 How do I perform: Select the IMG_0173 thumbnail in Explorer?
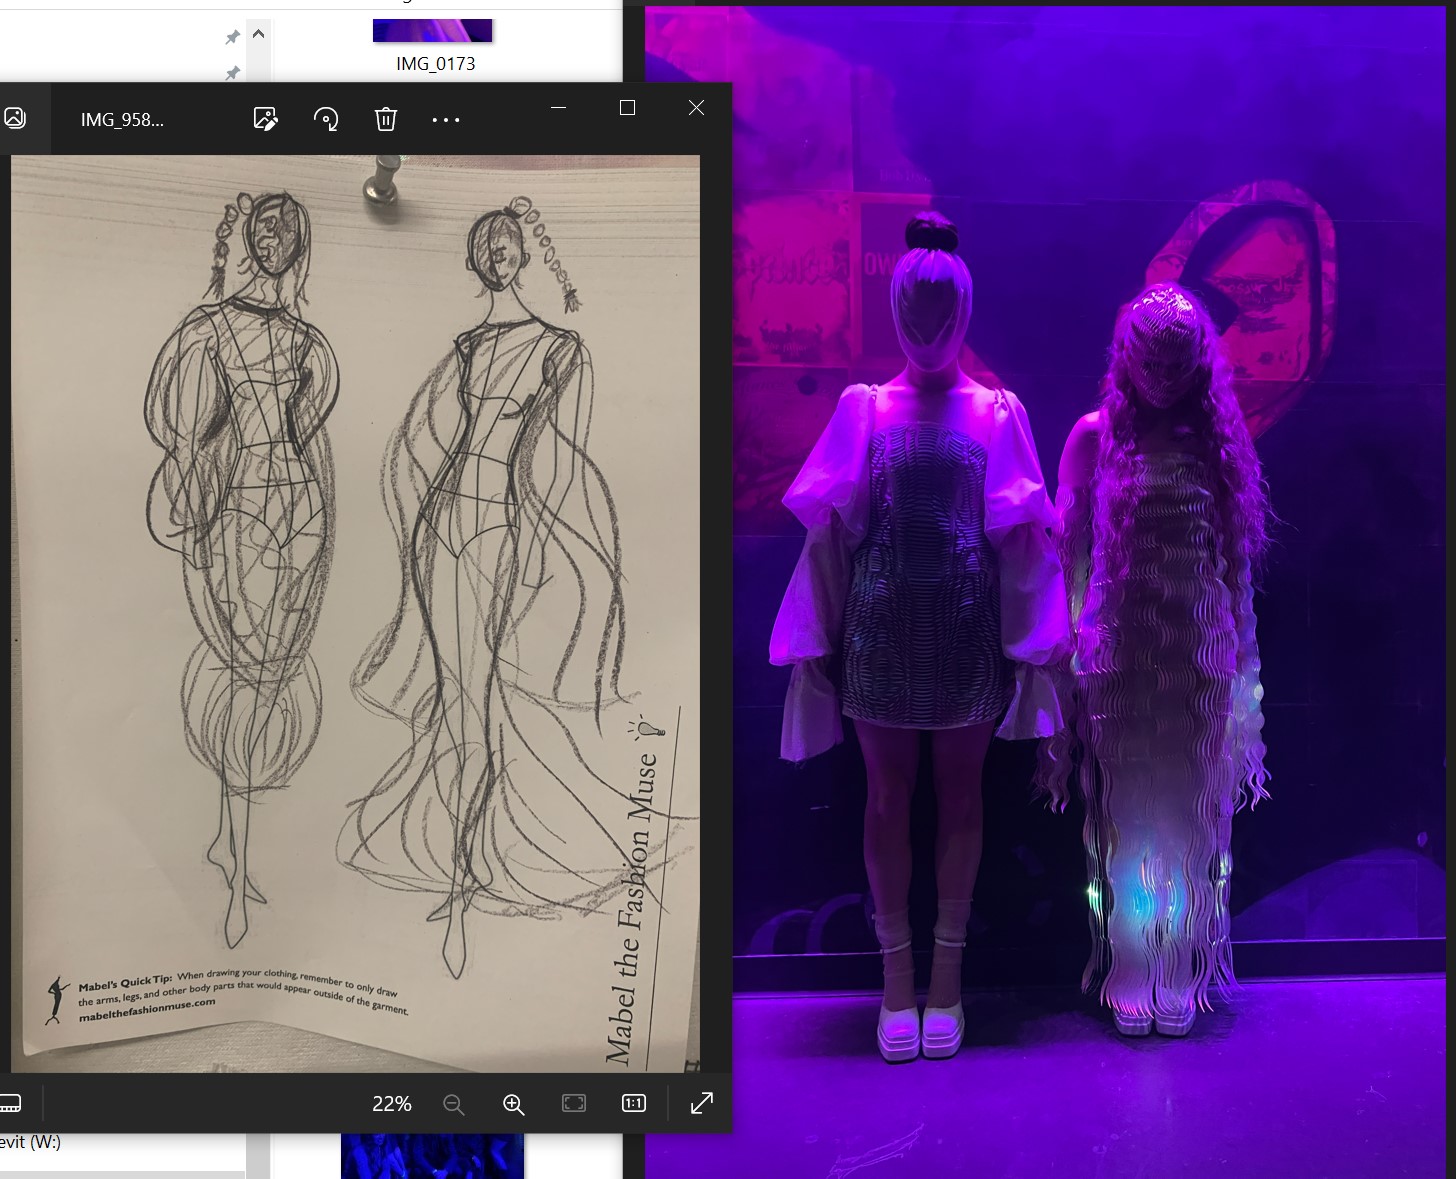pos(433,45)
